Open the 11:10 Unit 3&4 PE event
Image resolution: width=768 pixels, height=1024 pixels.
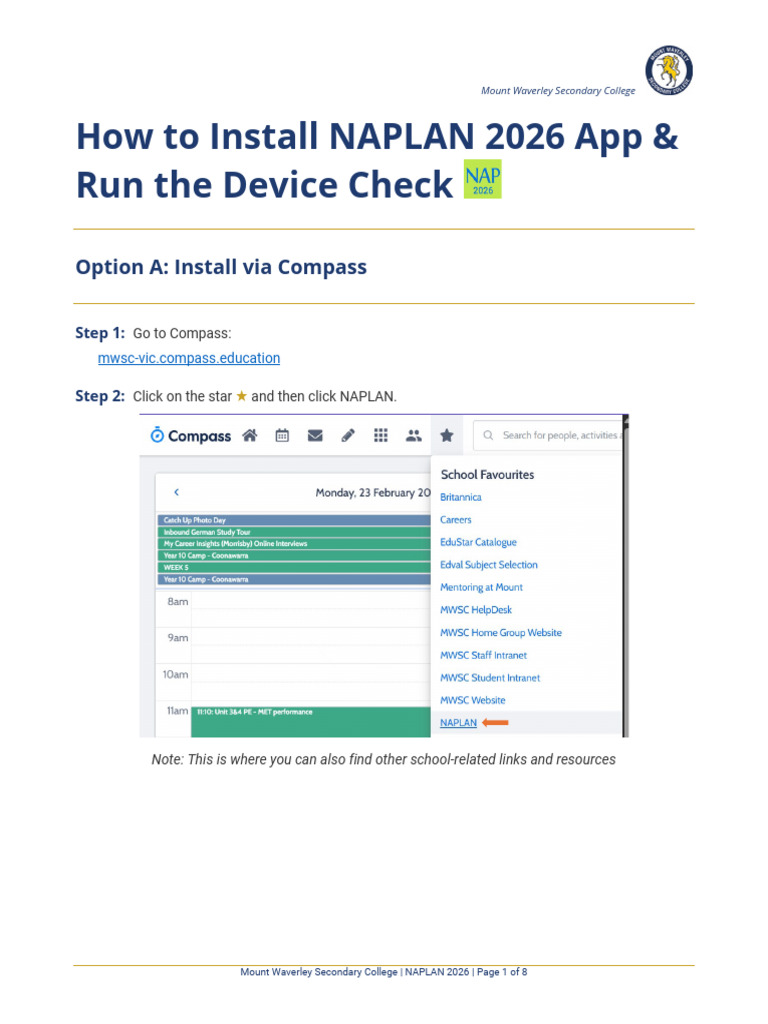(311, 722)
